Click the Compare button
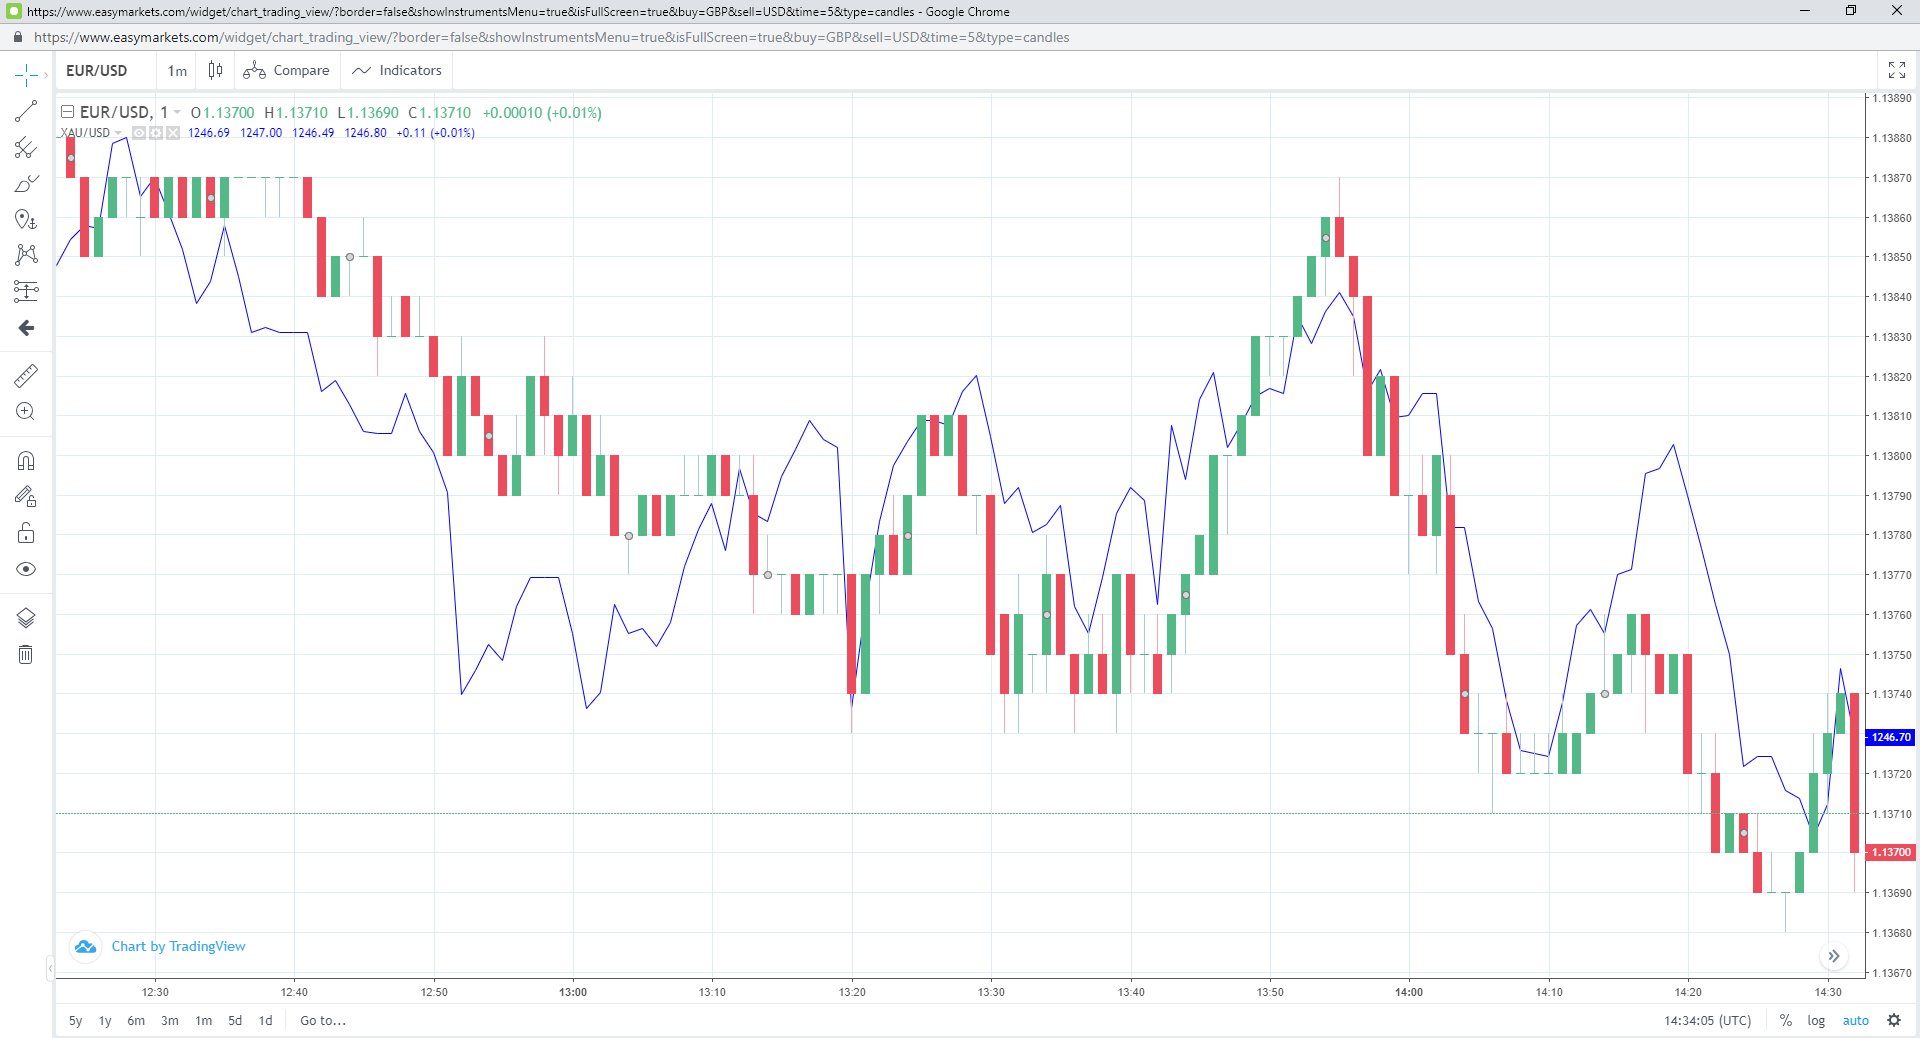1920x1038 pixels. coord(287,70)
